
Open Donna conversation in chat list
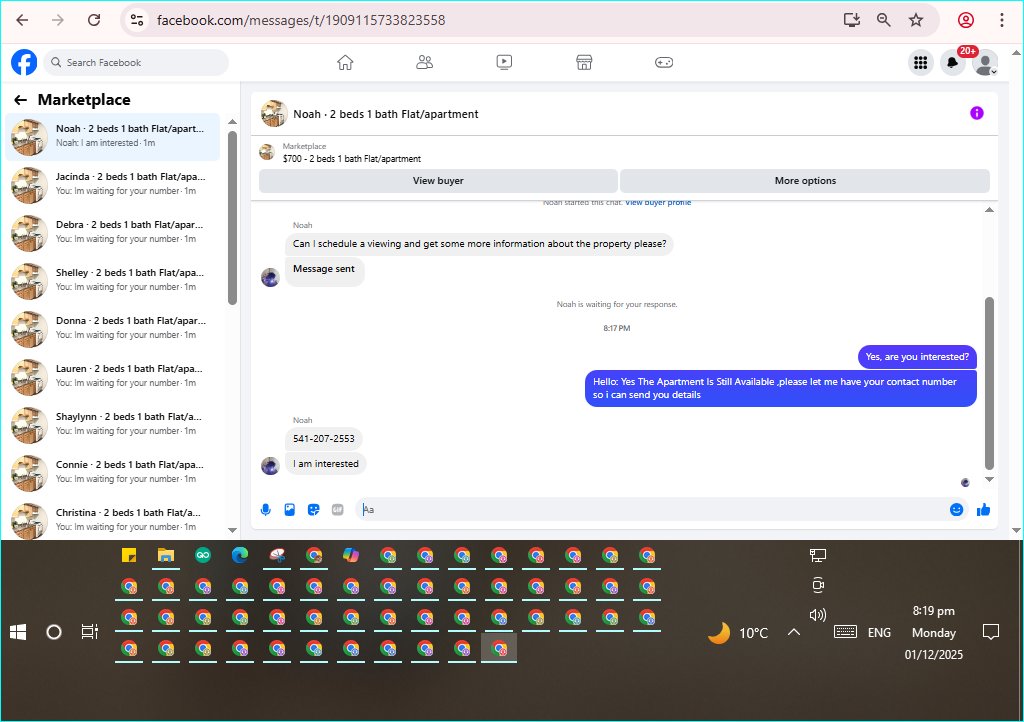coord(112,328)
